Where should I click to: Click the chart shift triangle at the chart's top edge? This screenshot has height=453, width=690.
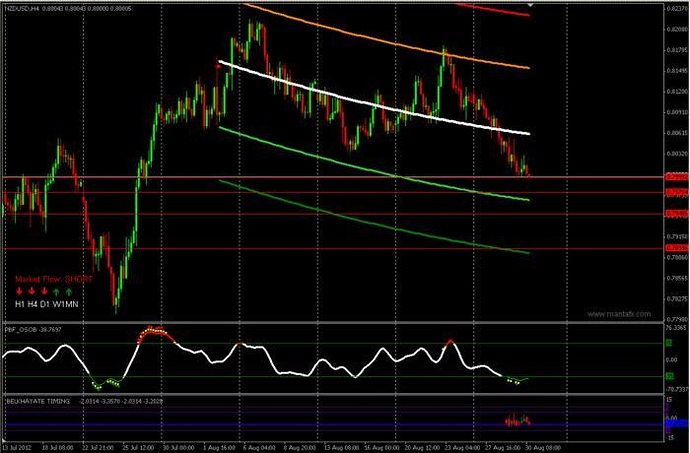click(530, 5)
